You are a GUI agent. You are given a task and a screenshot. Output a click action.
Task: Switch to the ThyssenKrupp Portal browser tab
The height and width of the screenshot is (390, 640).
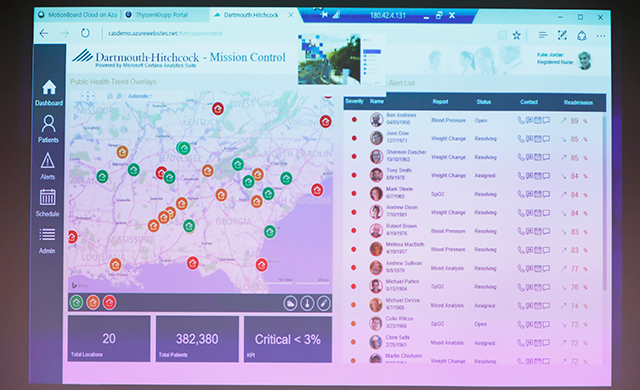click(162, 15)
